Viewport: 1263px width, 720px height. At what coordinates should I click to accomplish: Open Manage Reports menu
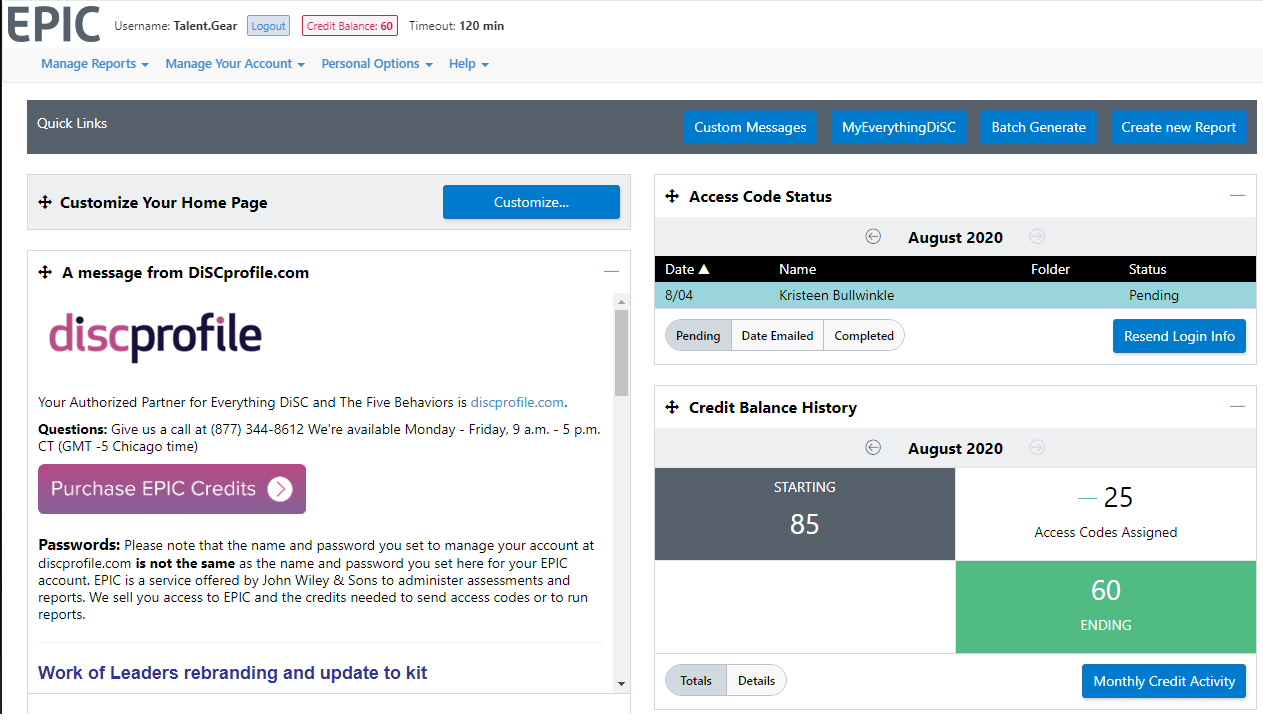95,64
